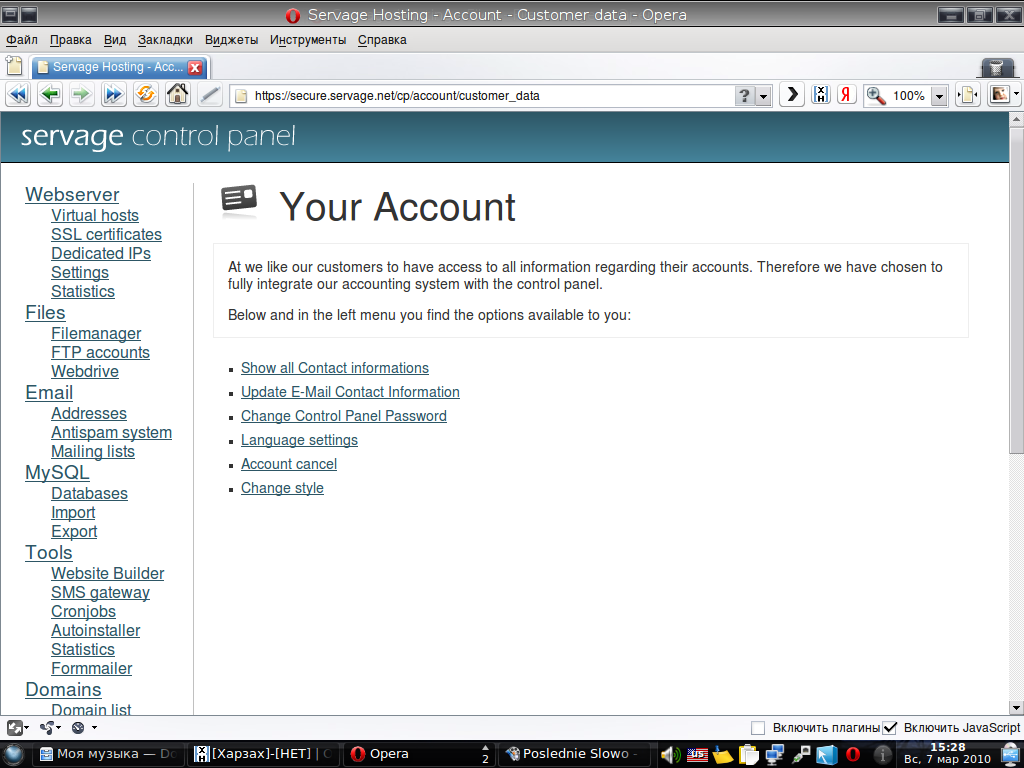Open Show all Contact informations link
Viewport: 1024px width, 768px height.
335,368
